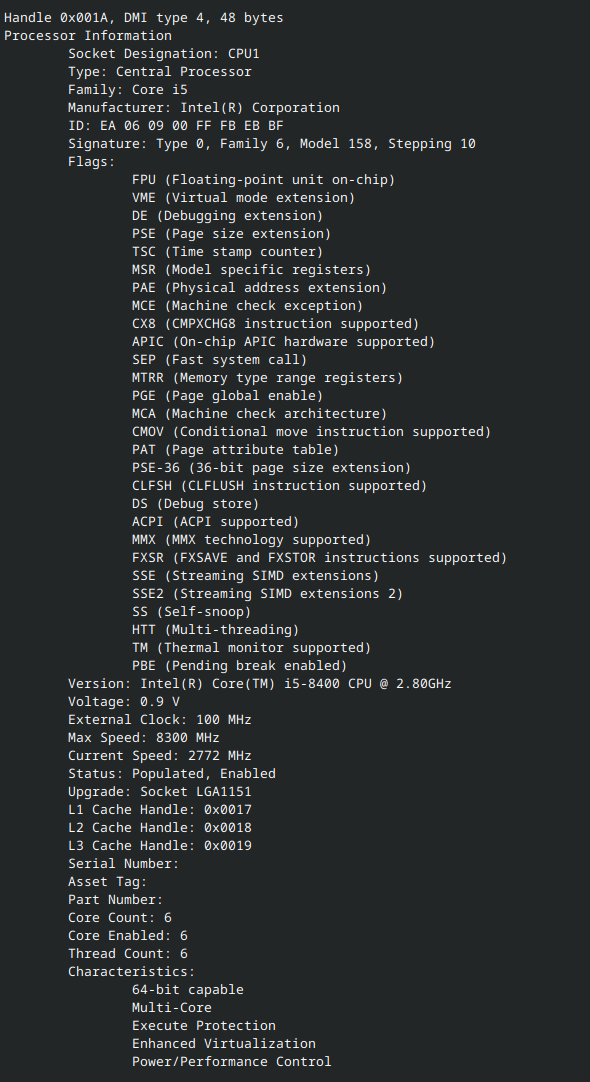Click the FPU floating-point unit flag
This screenshot has height=1082, width=590.
click(264, 179)
